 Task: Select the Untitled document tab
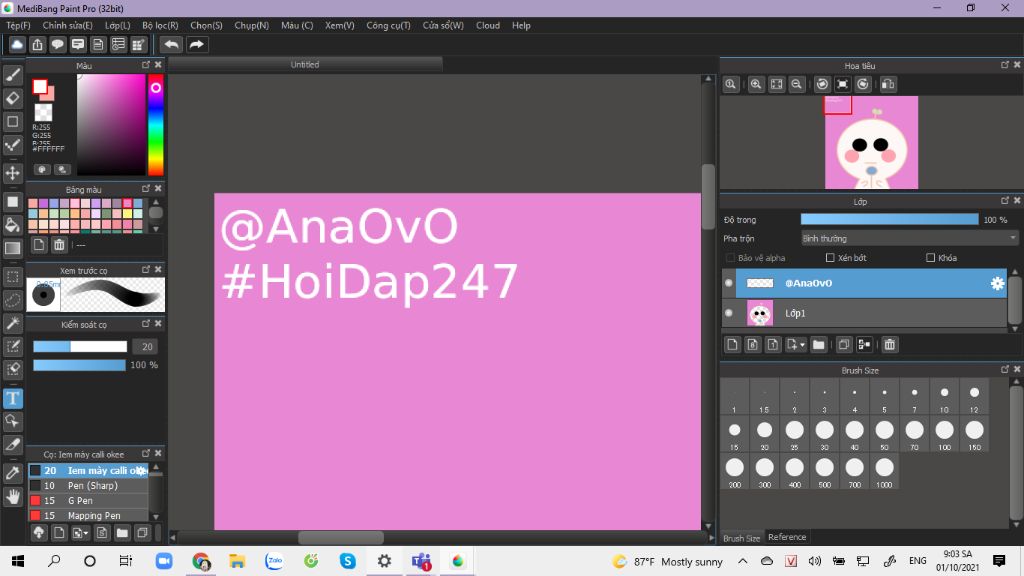coord(305,65)
